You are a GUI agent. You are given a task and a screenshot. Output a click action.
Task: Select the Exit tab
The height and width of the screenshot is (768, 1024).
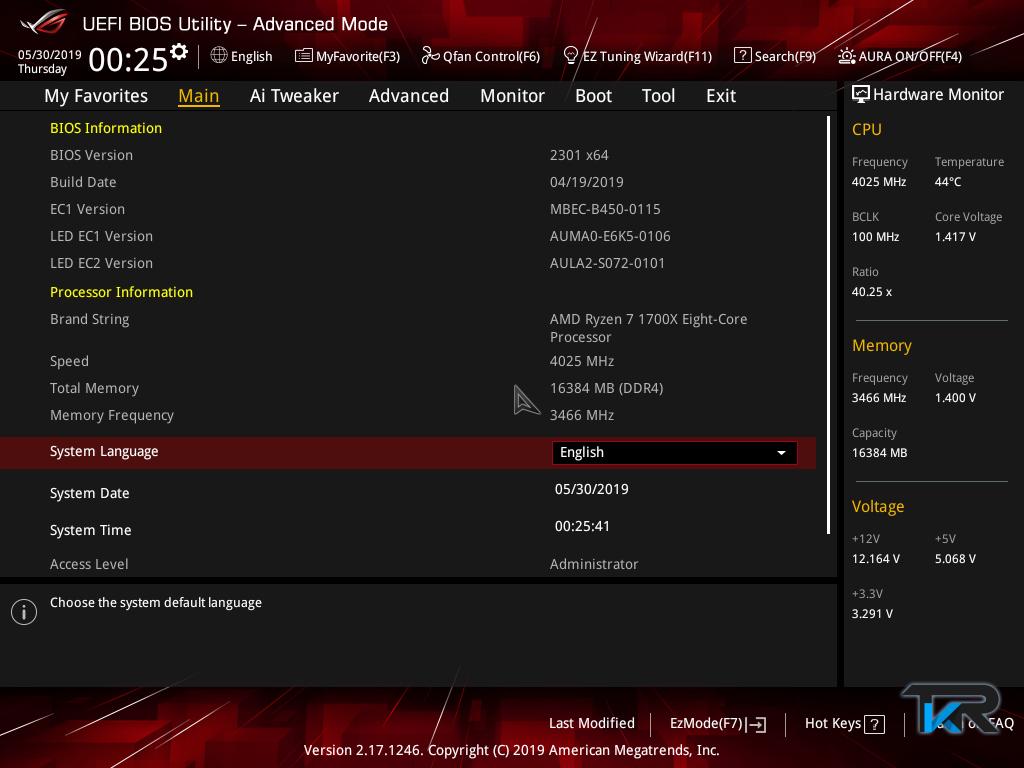coord(721,96)
